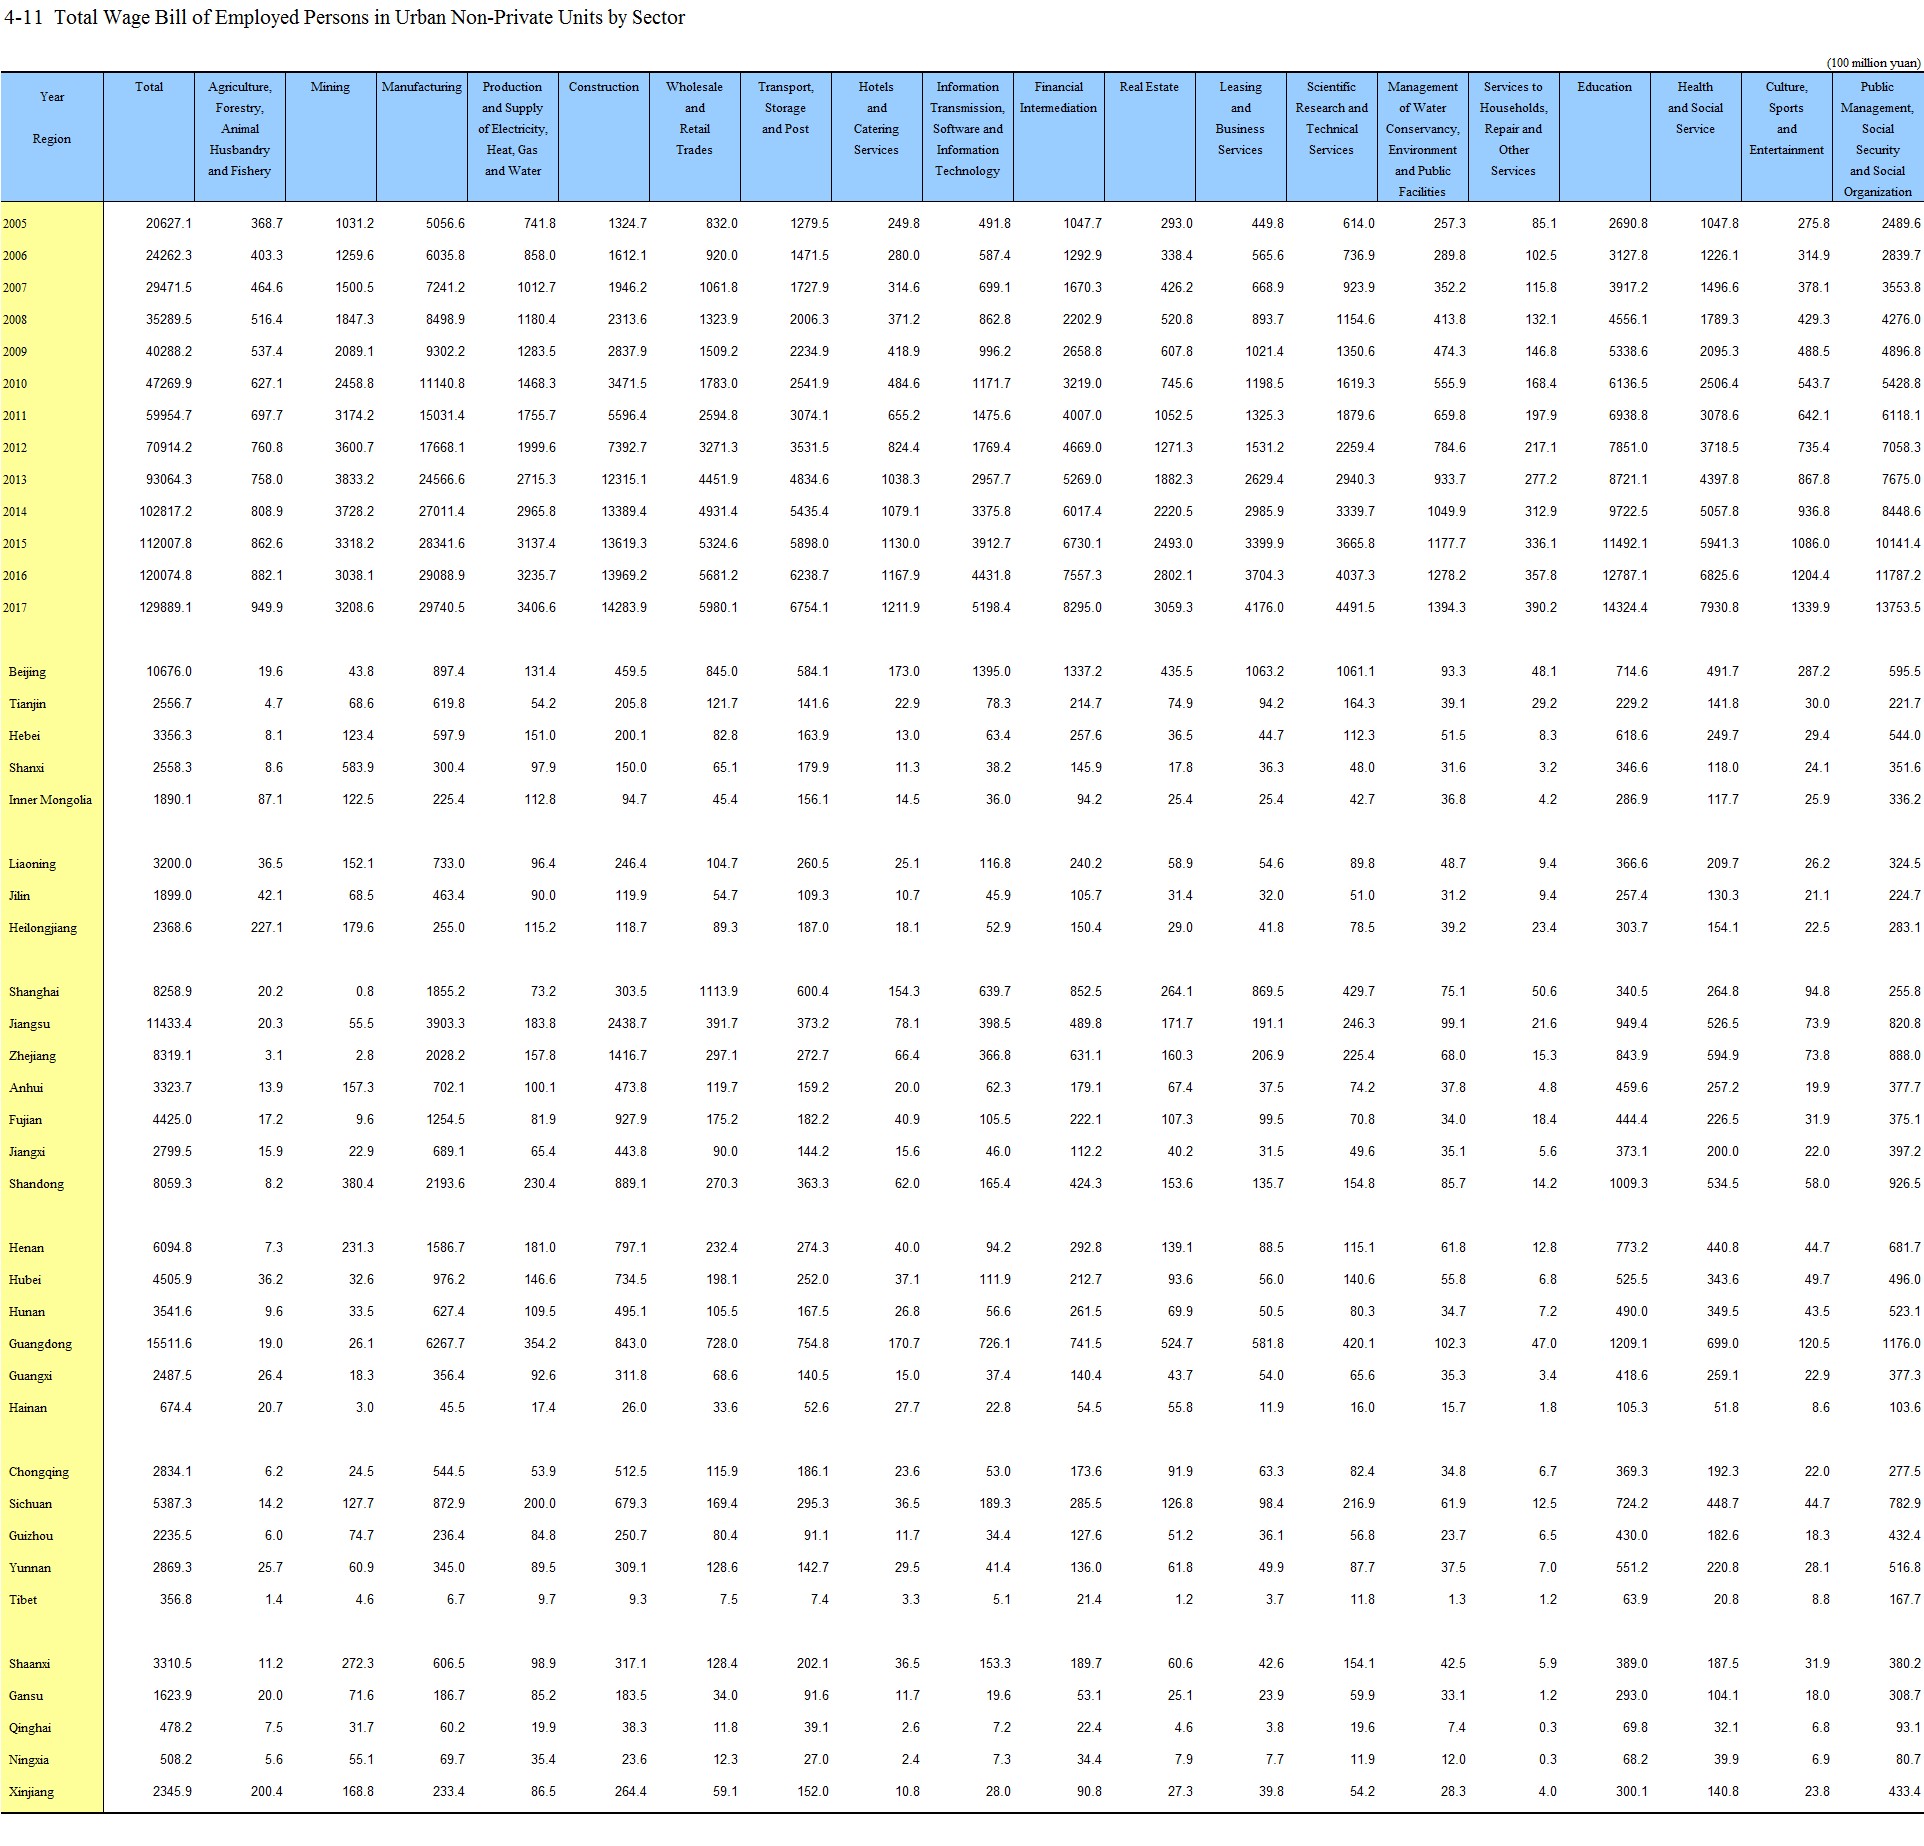Click Heilongjiang agriculture value 227.1
The image size is (1924, 1846).
click(x=267, y=928)
